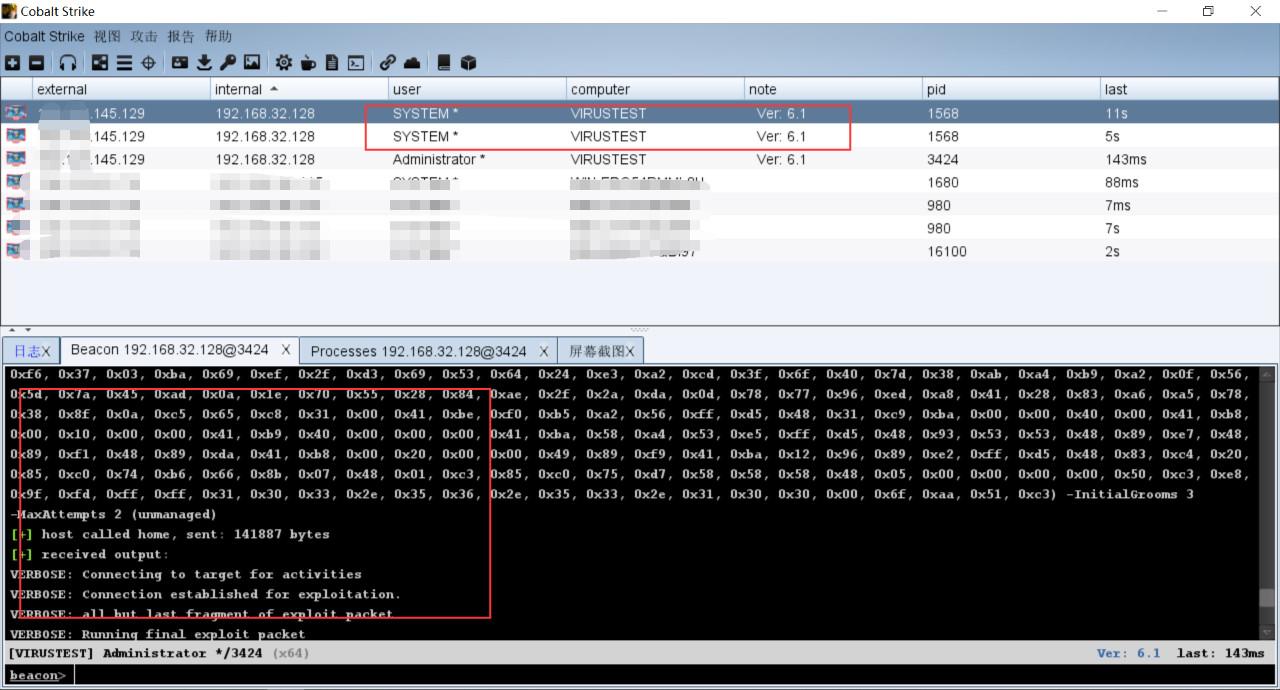Sort by the note column header
1280x690 pixels.
tap(834, 89)
